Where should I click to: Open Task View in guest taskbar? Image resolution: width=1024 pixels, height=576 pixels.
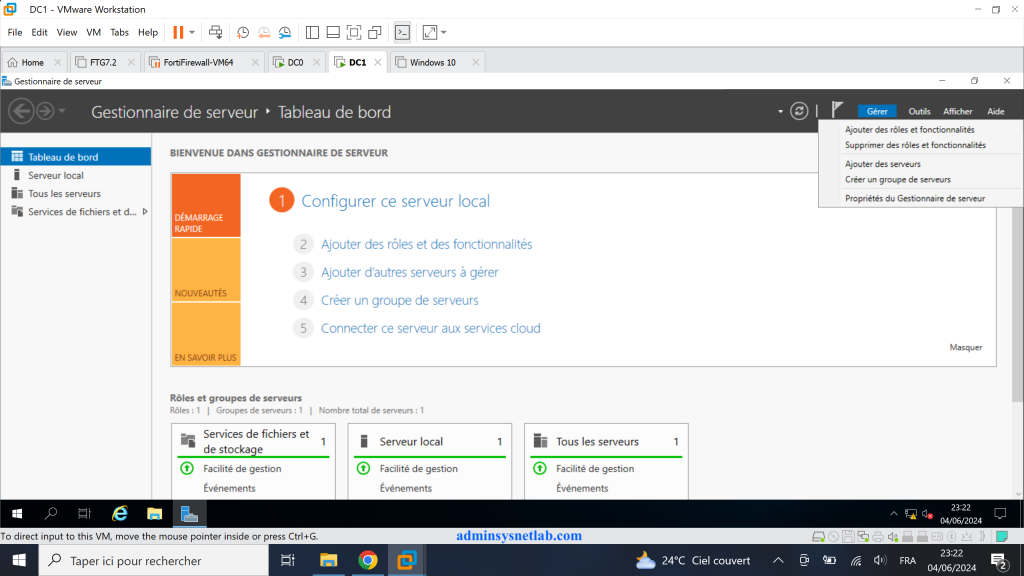(84, 514)
